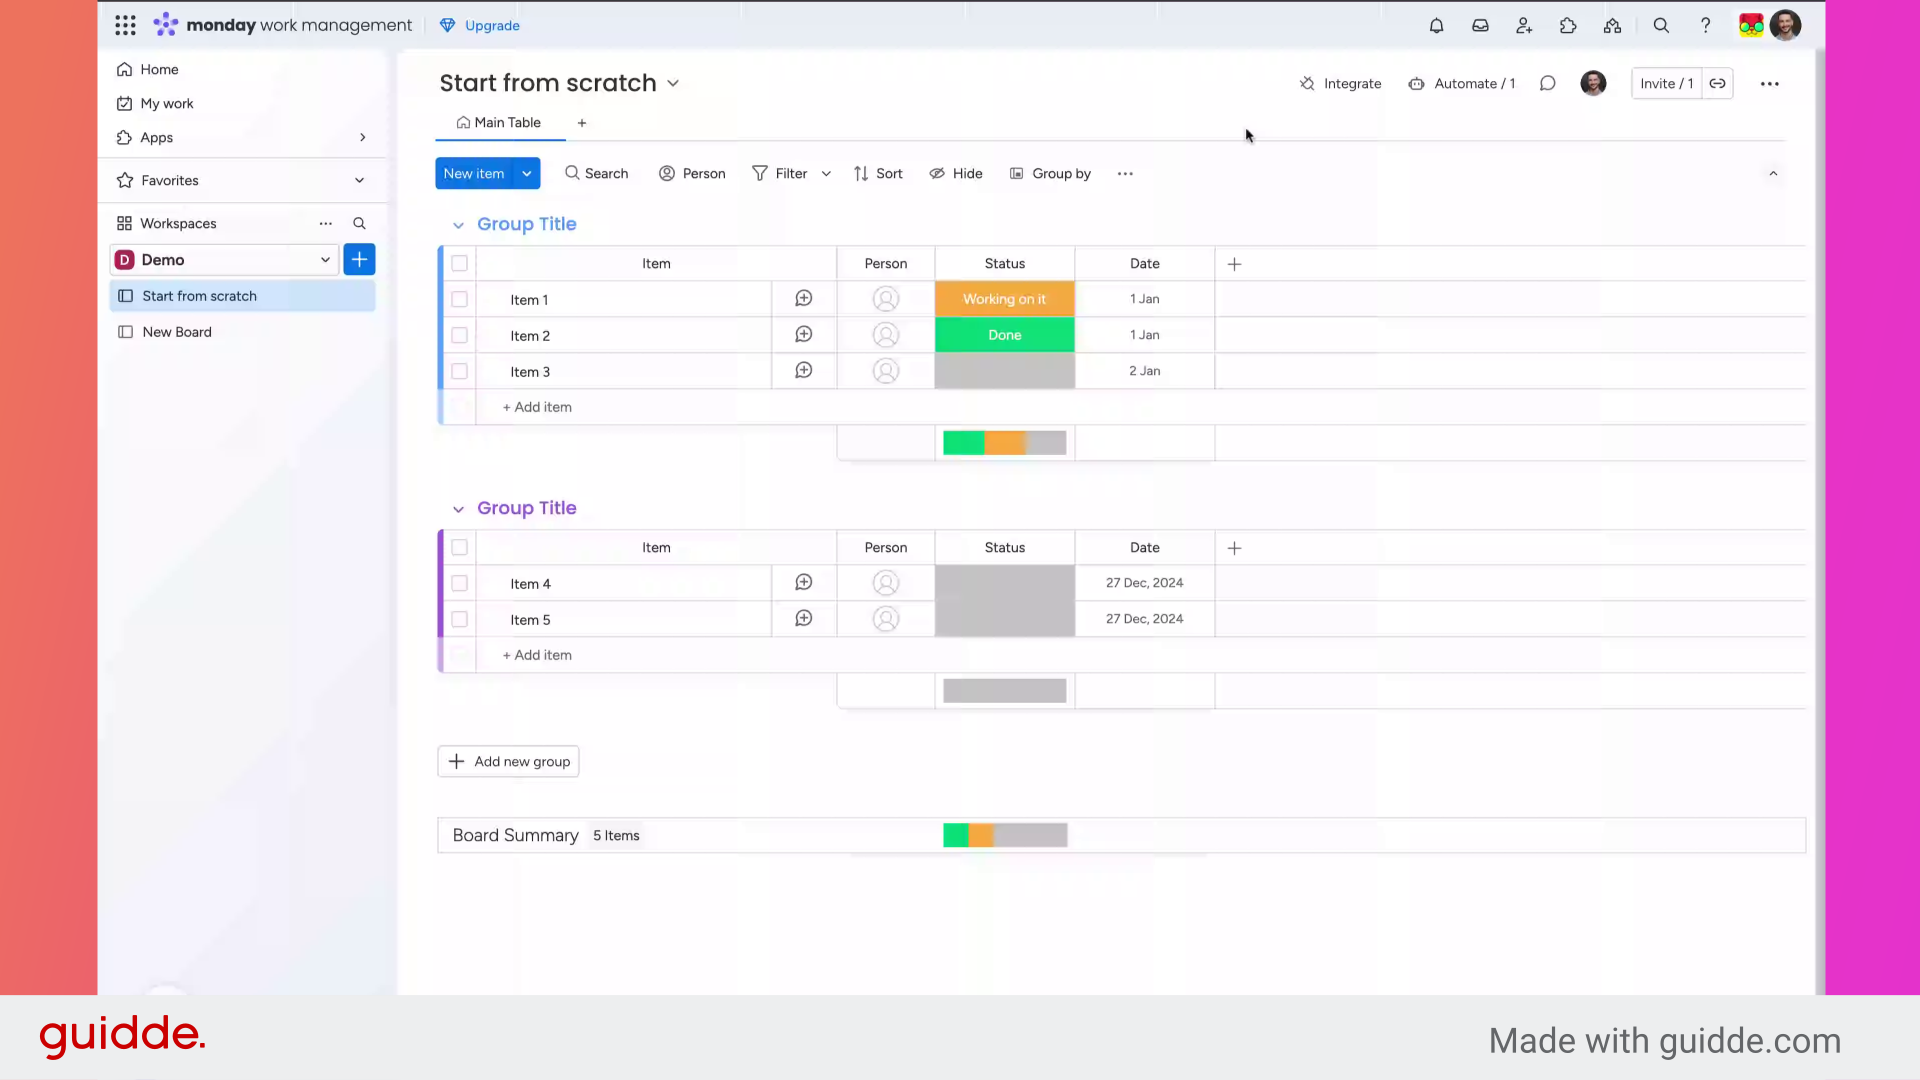1920x1080 pixels.
Task: Click Invite / 1 button
Action: [1667, 84]
